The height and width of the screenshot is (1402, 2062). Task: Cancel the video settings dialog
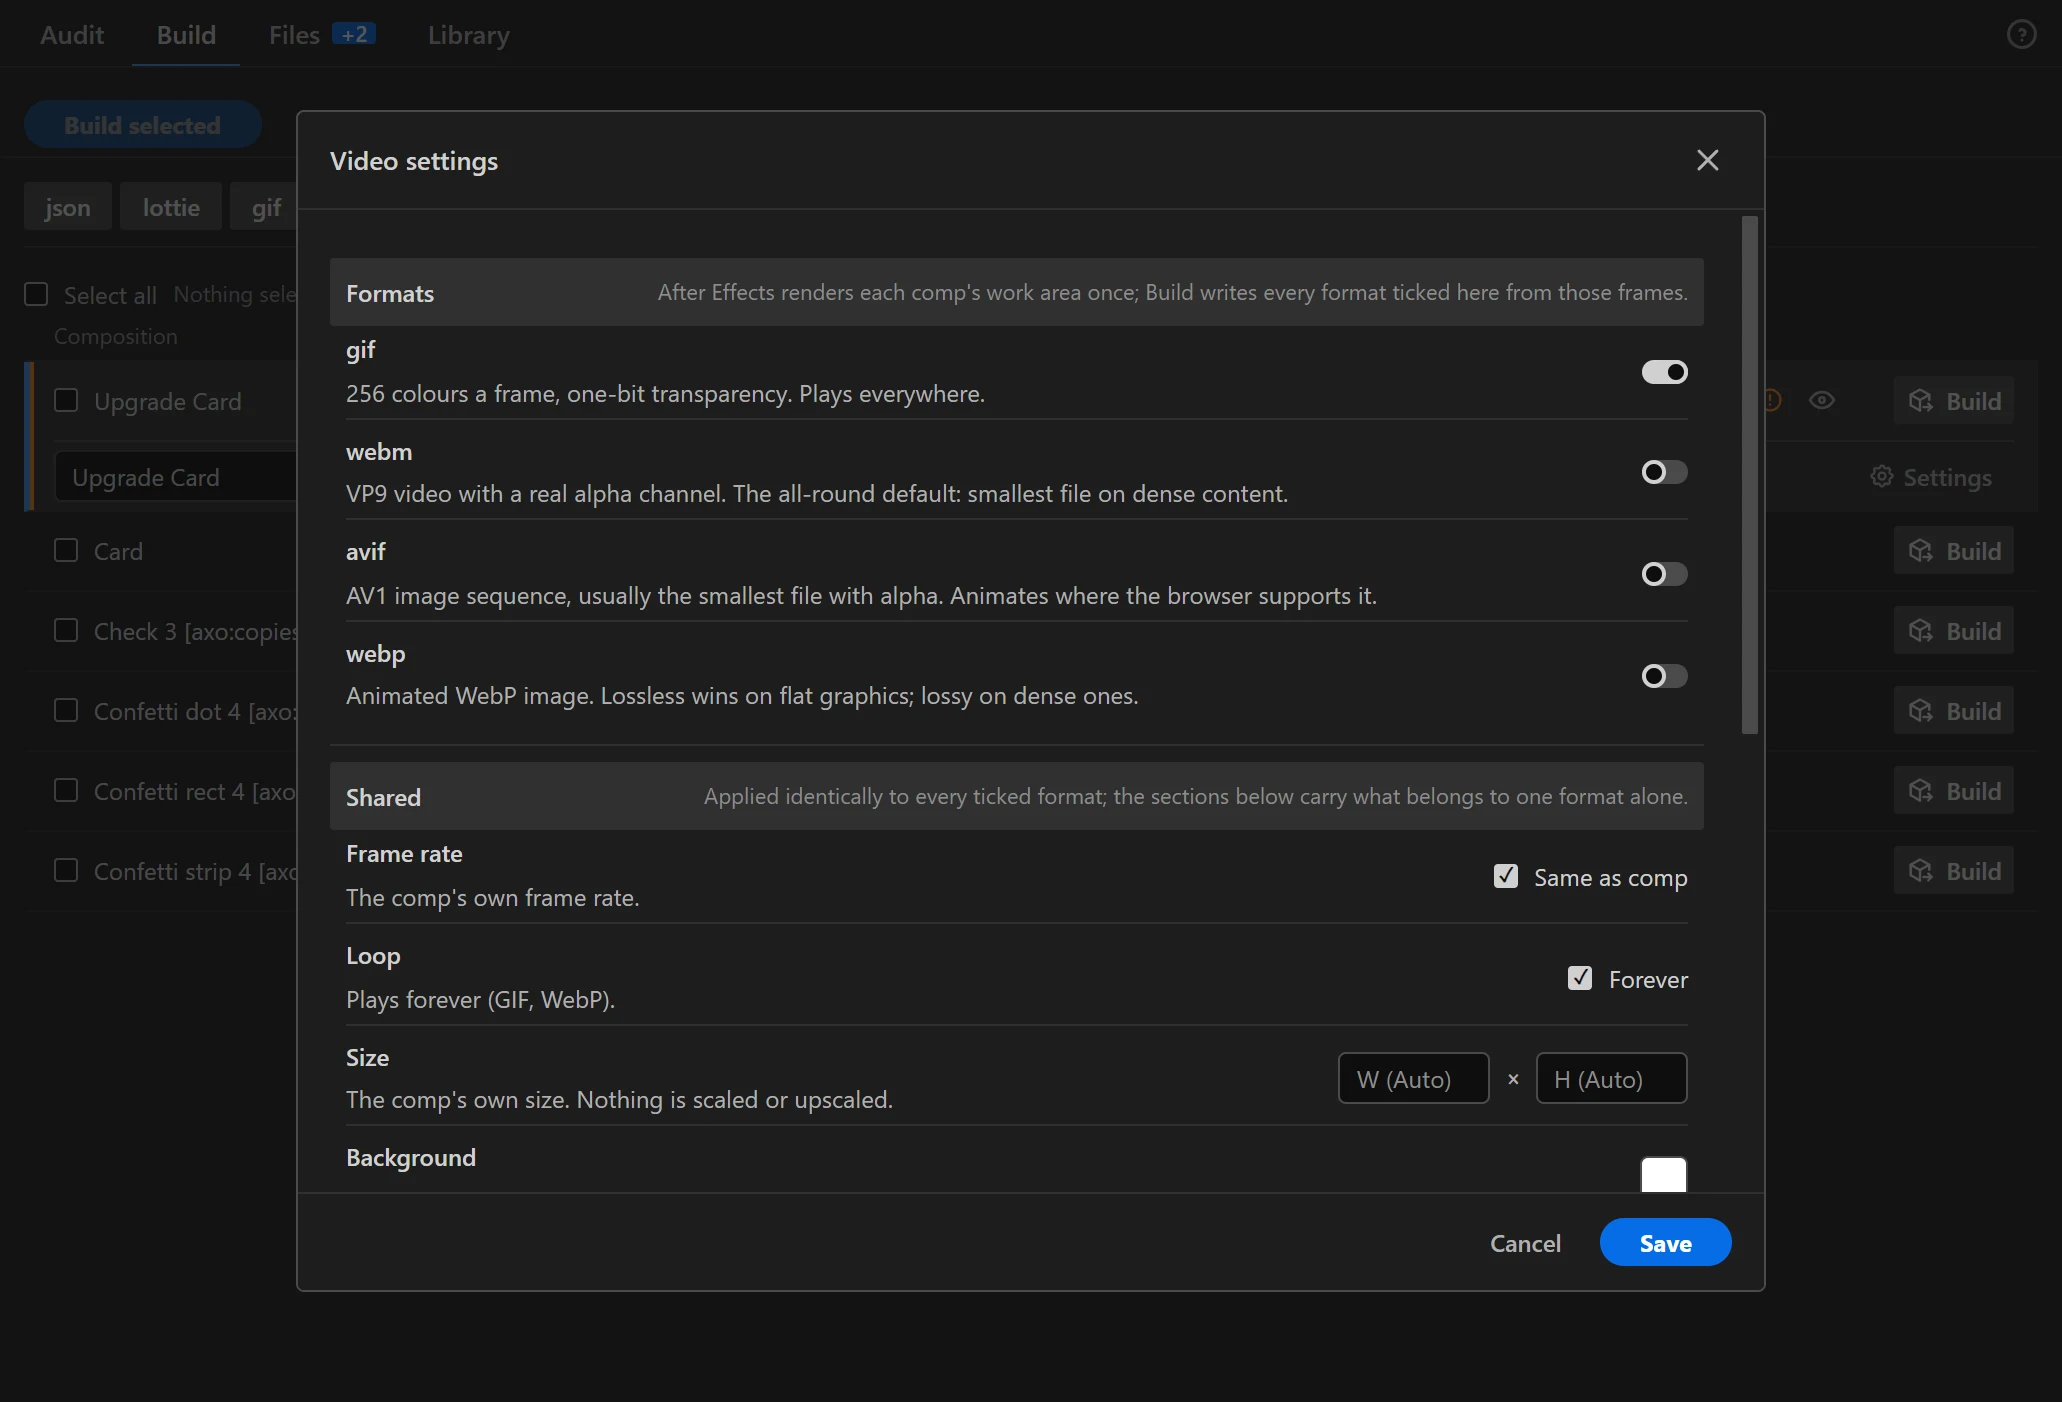[1525, 1243]
